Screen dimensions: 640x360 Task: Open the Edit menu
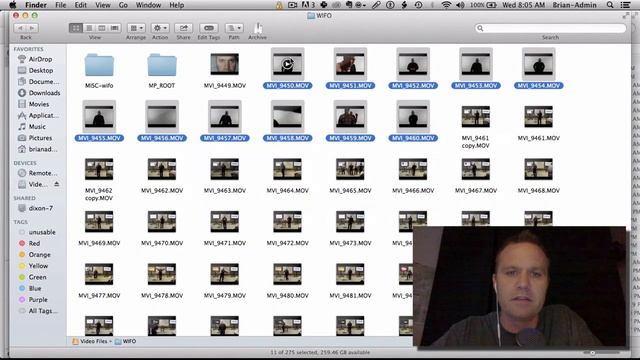point(80,5)
